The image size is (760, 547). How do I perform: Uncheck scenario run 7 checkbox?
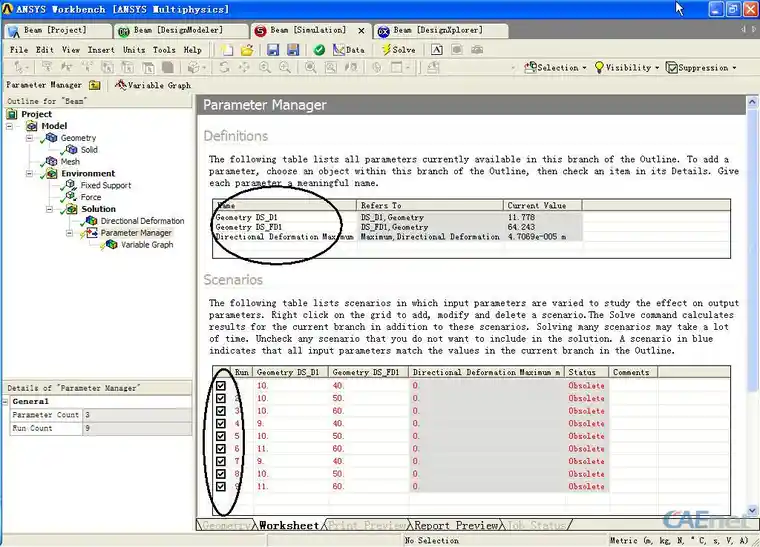coord(221,461)
